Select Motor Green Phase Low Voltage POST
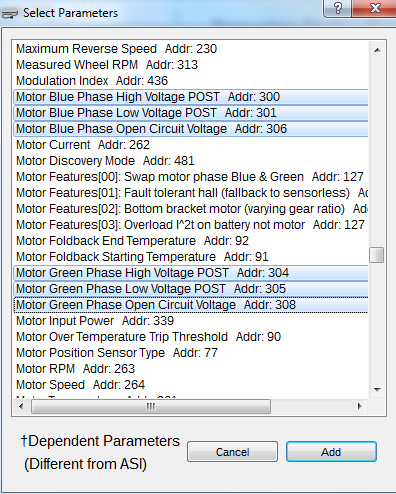The width and height of the screenshot is (396, 494). pyautogui.click(x=191, y=289)
